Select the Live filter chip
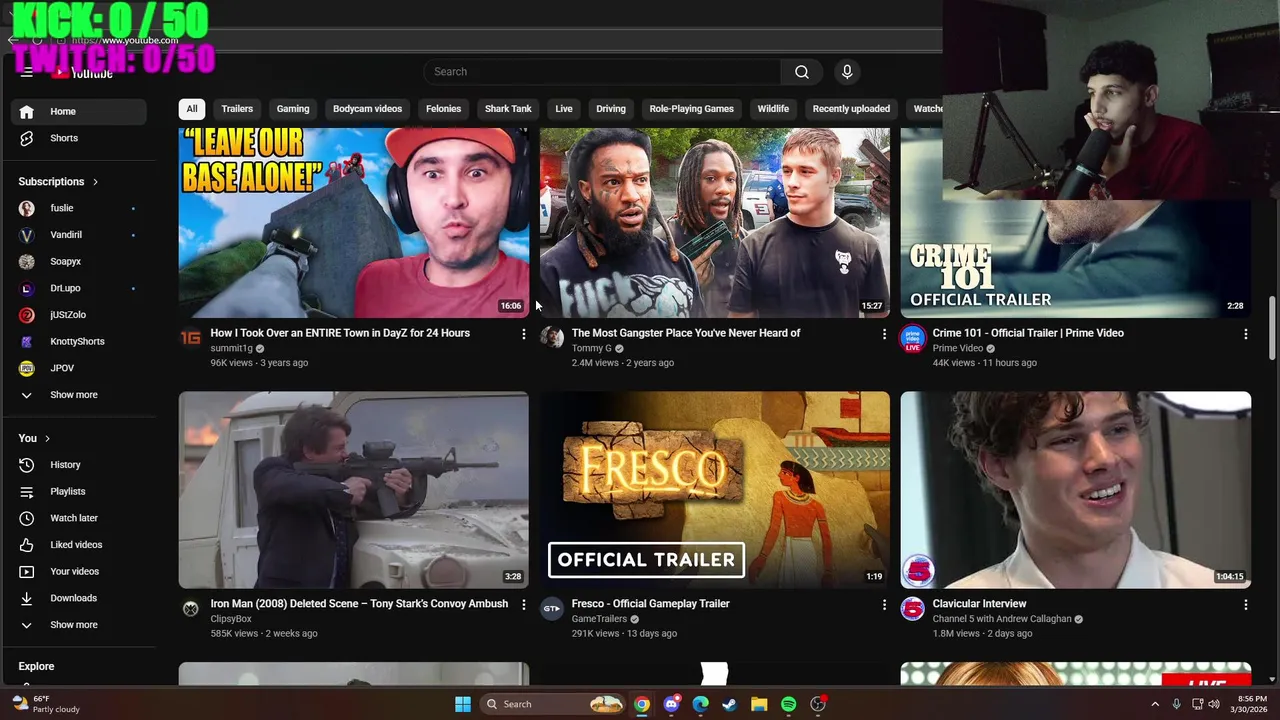1280x720 pixels. point(564,109)
